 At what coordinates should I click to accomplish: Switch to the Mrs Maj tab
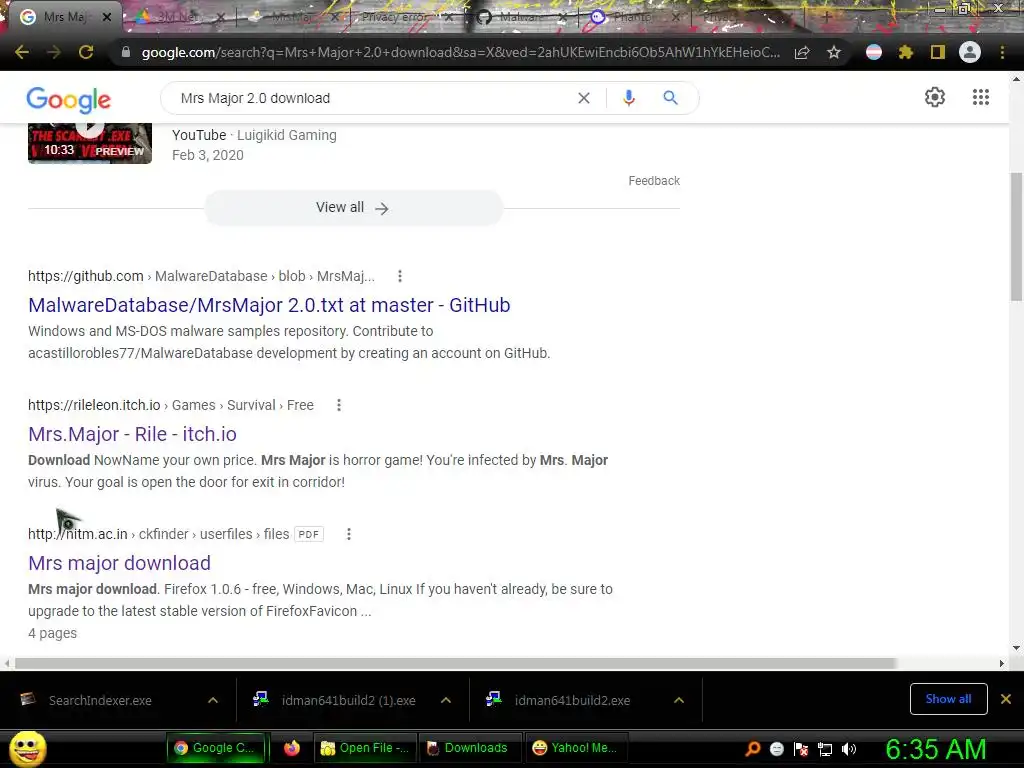click(x=64, y=17)
